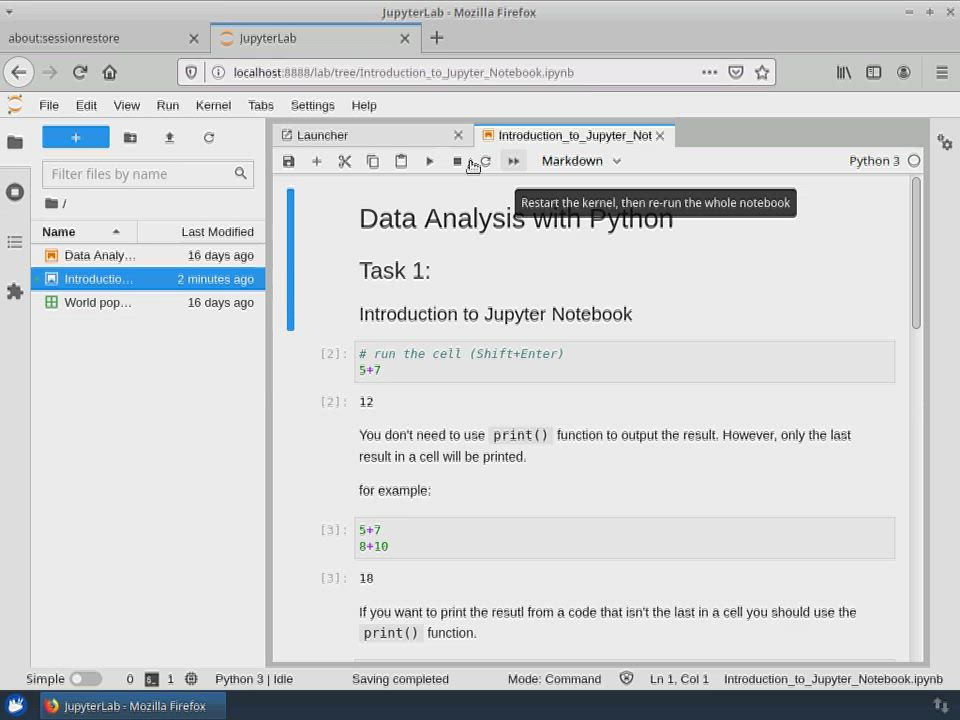Open the Help menu
This screenshot has height=720, width=960.
364,105
